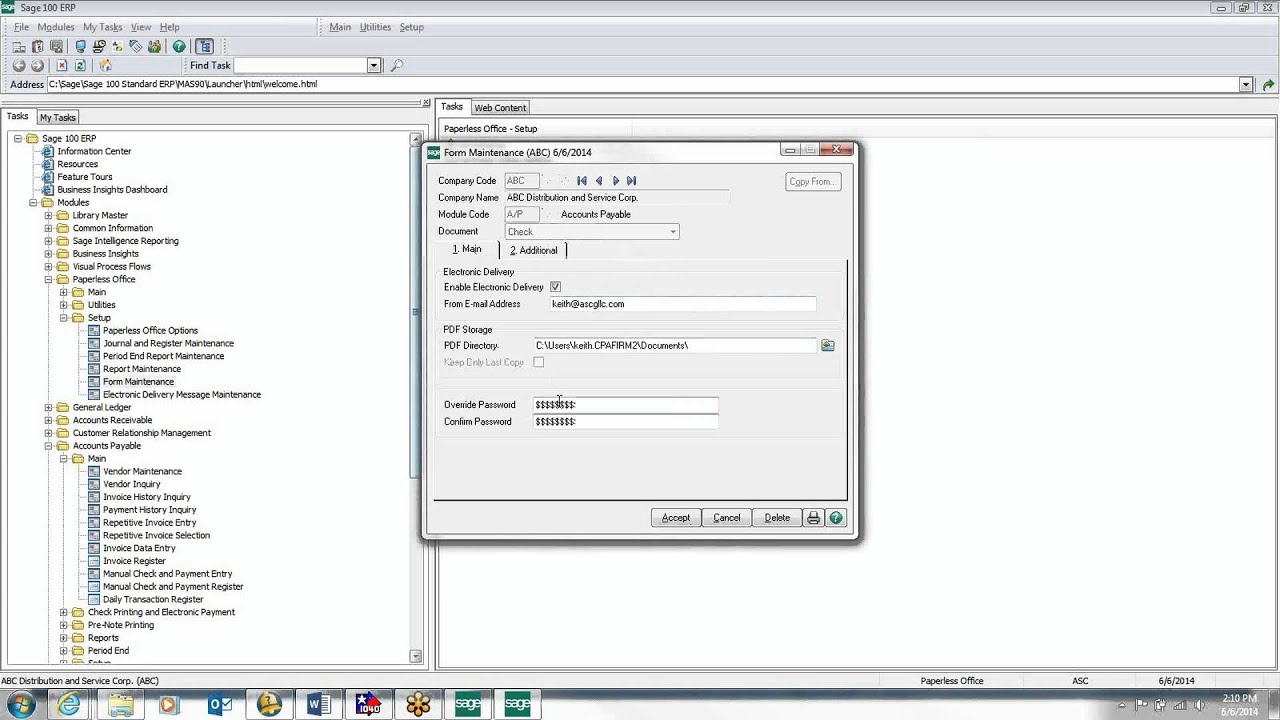Expand the Accounts Receivable tree folder
1280x720 pixels.
pos(48,421)
